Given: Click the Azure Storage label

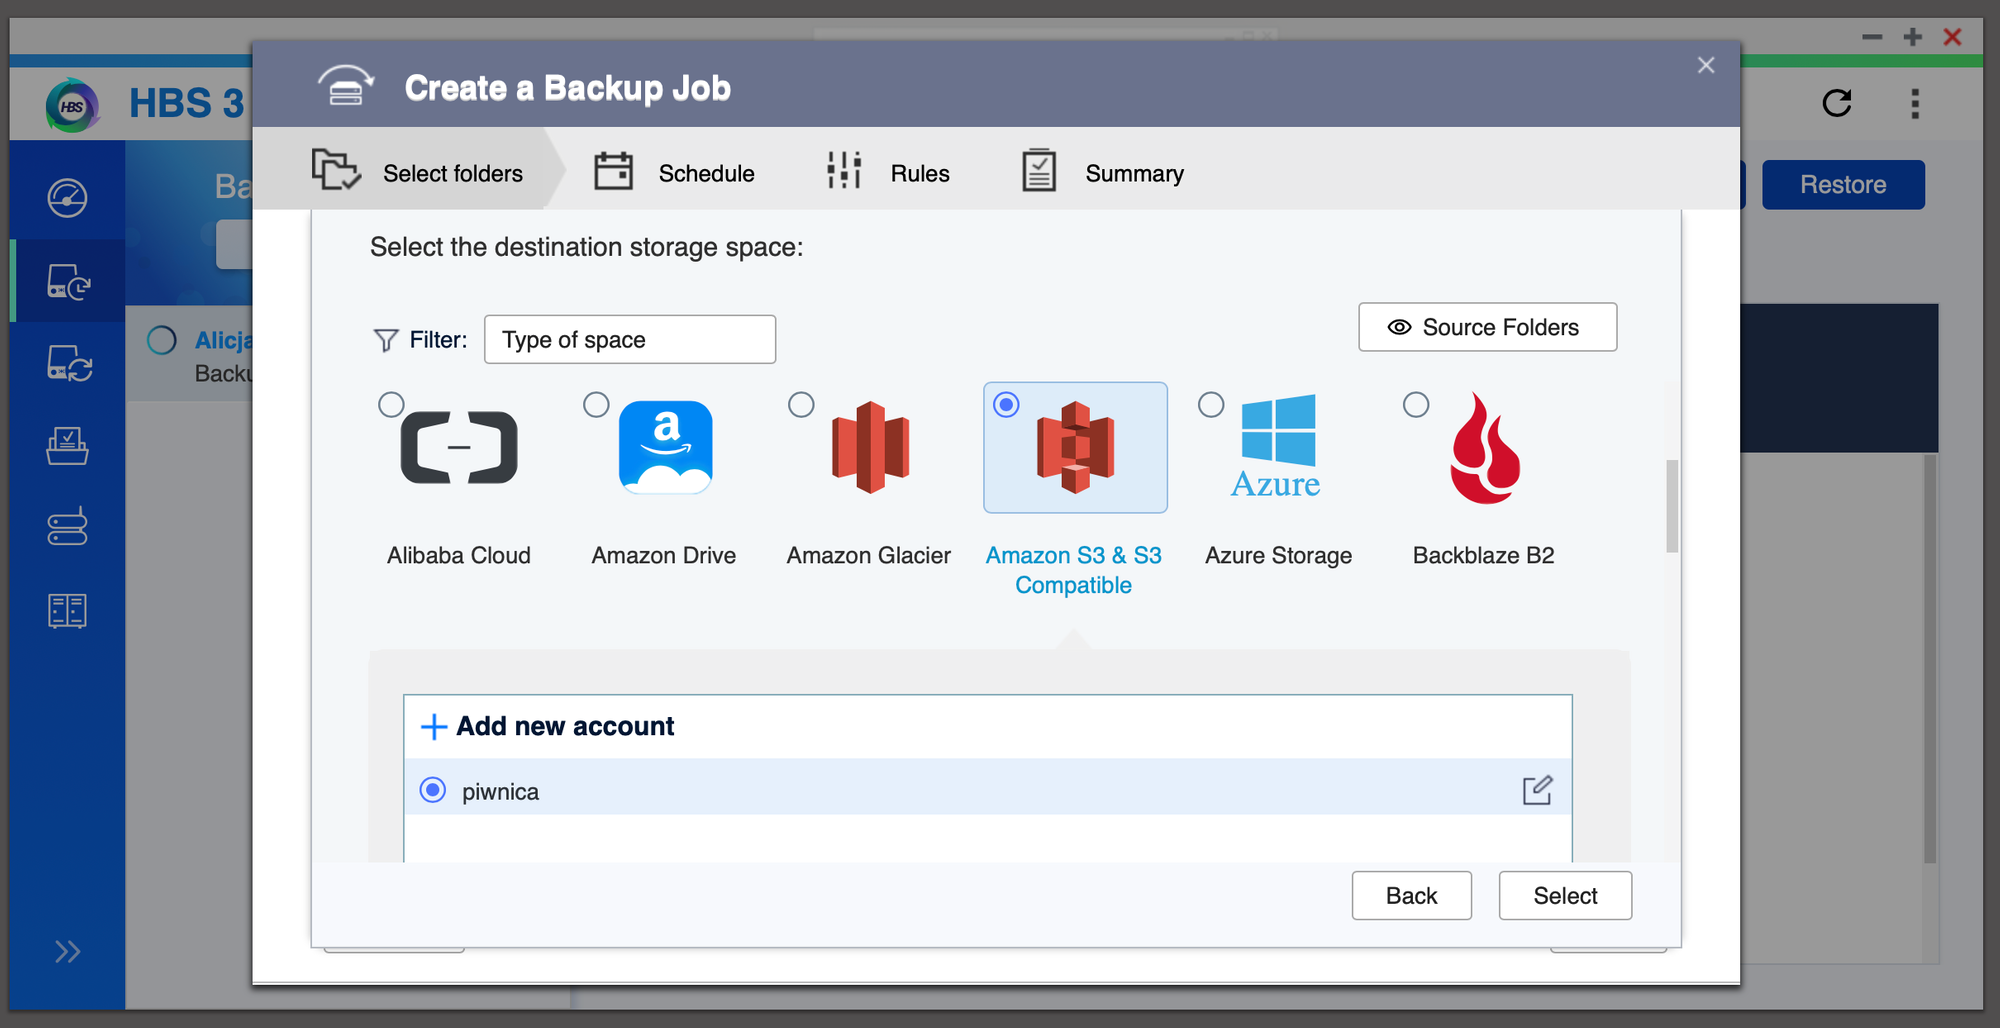Looking at the screenshot, I should tap(1279, 555).
